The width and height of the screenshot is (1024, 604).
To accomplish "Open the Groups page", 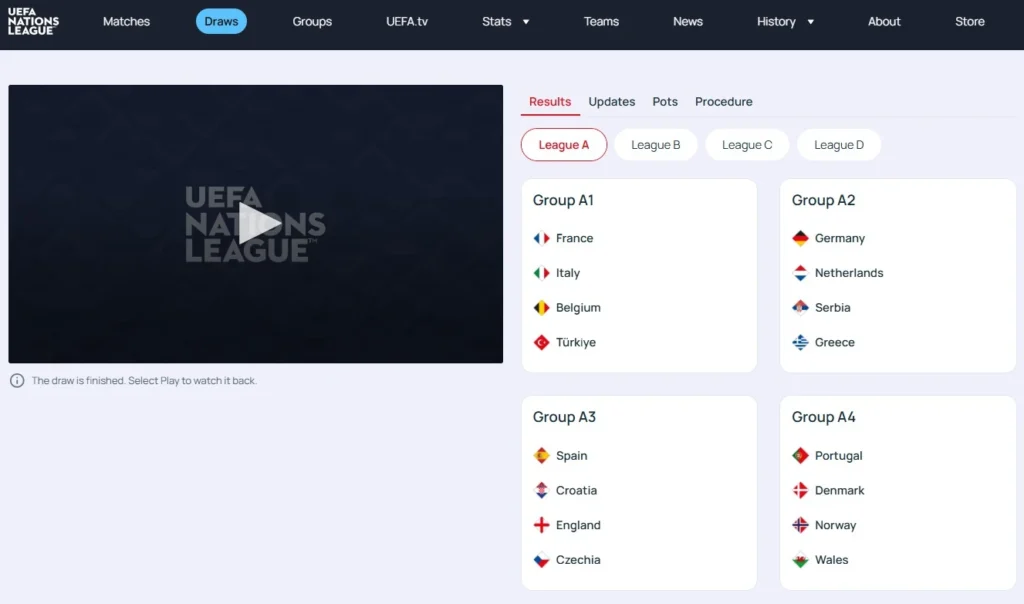I will (x=312, y=22).
